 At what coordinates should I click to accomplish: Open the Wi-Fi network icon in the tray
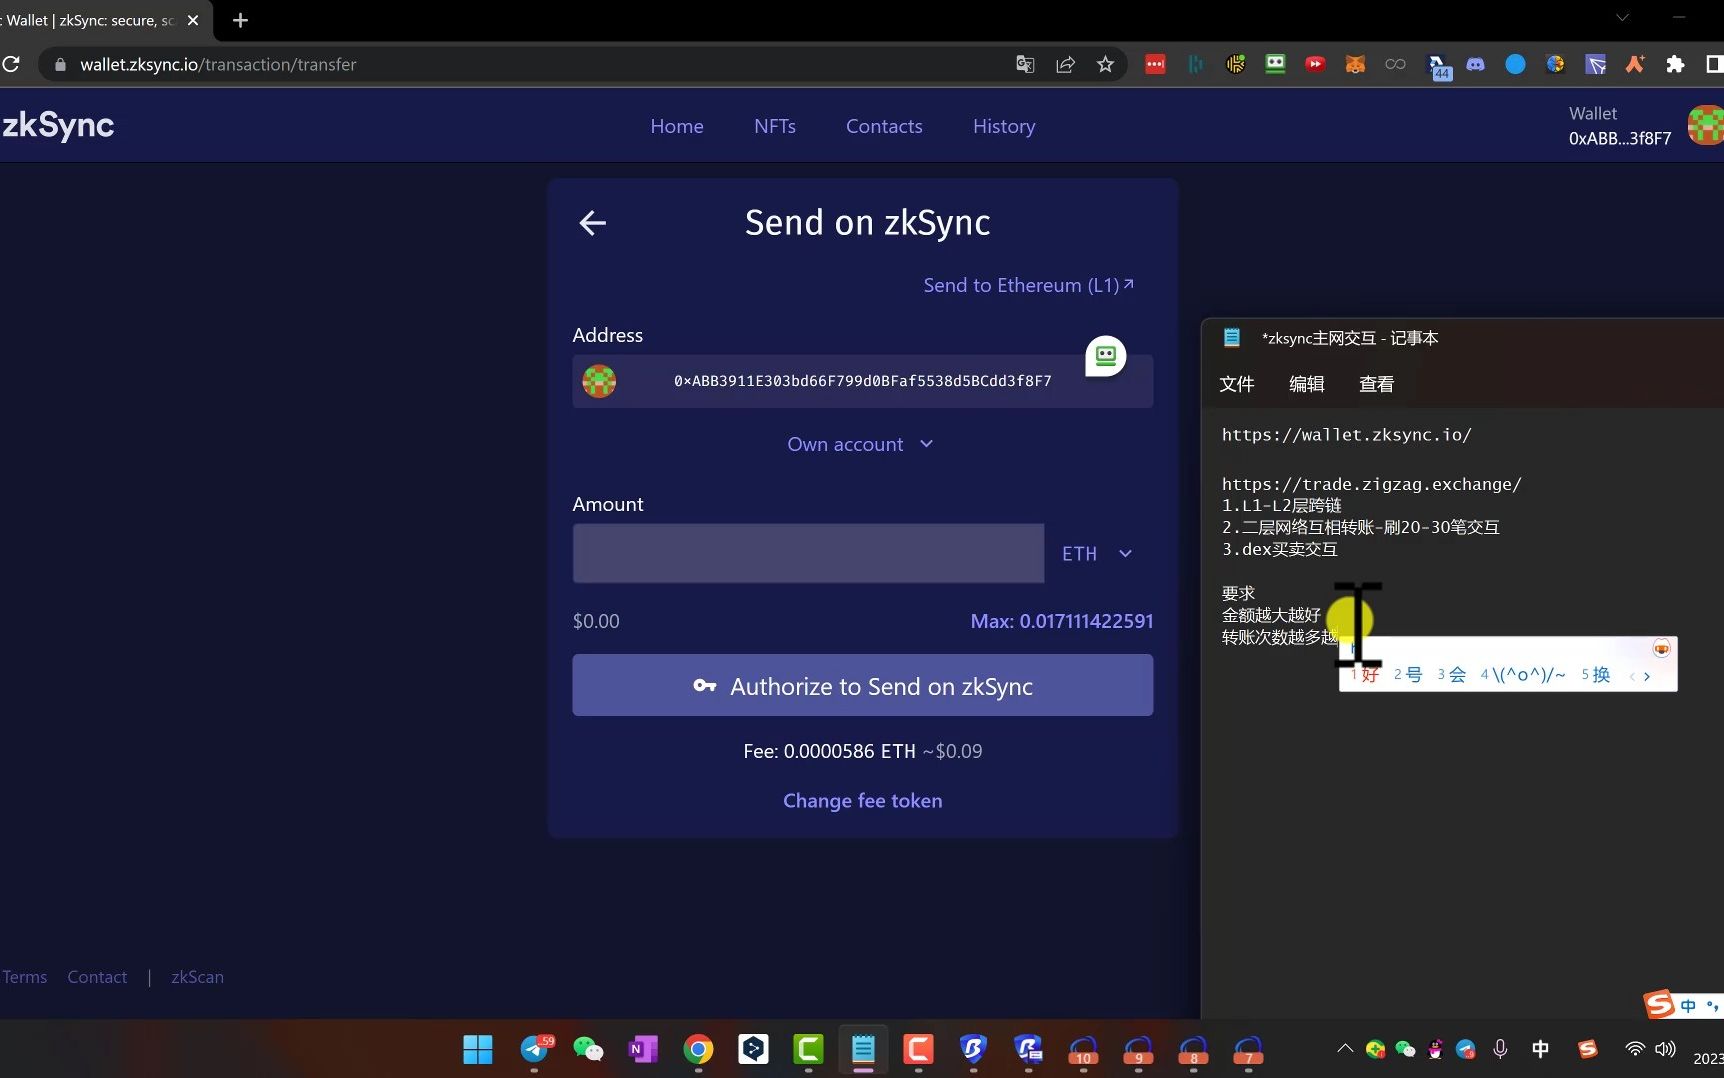[x=1635, y=1048]
